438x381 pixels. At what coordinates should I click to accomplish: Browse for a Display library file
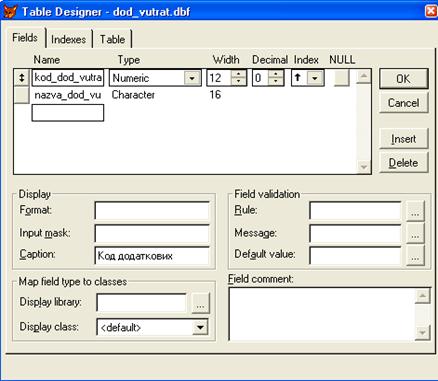[200, 303]
